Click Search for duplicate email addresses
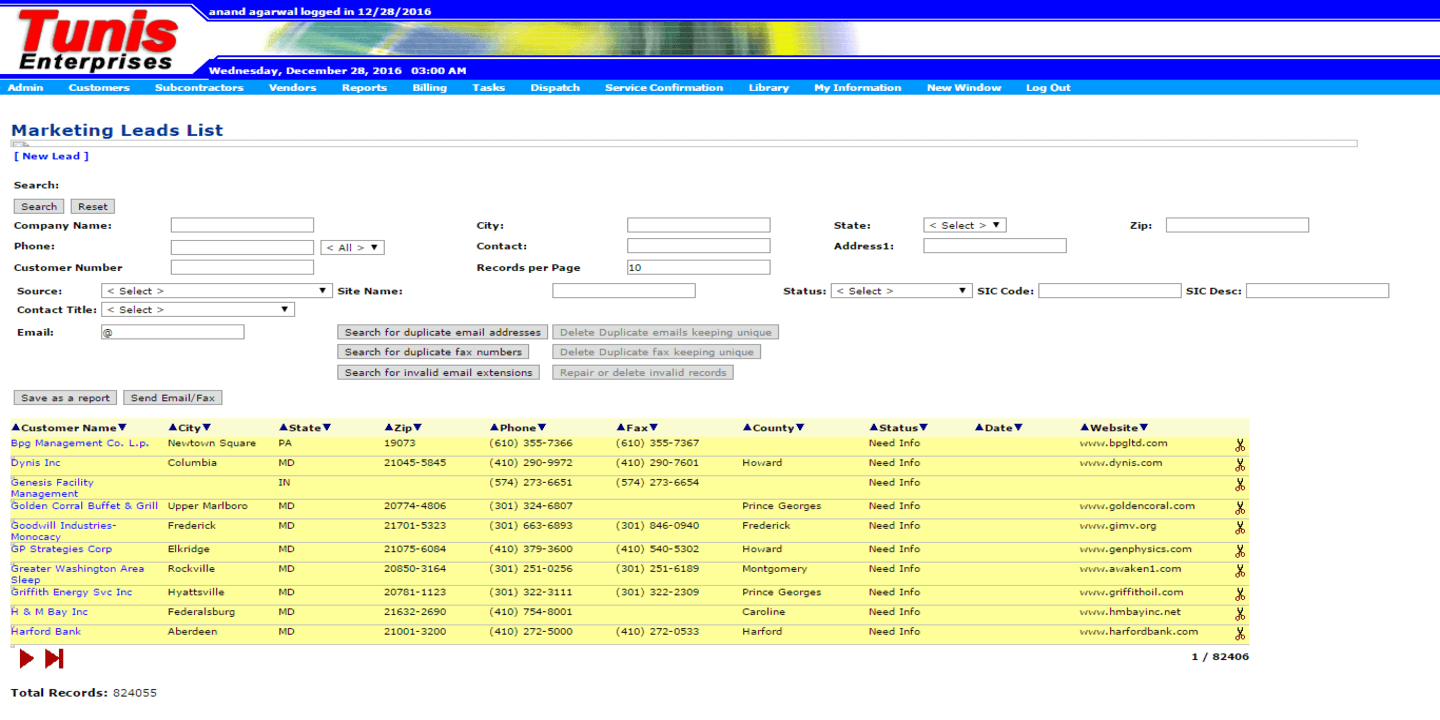1440x720 pixels. click(x=443, y=332)
